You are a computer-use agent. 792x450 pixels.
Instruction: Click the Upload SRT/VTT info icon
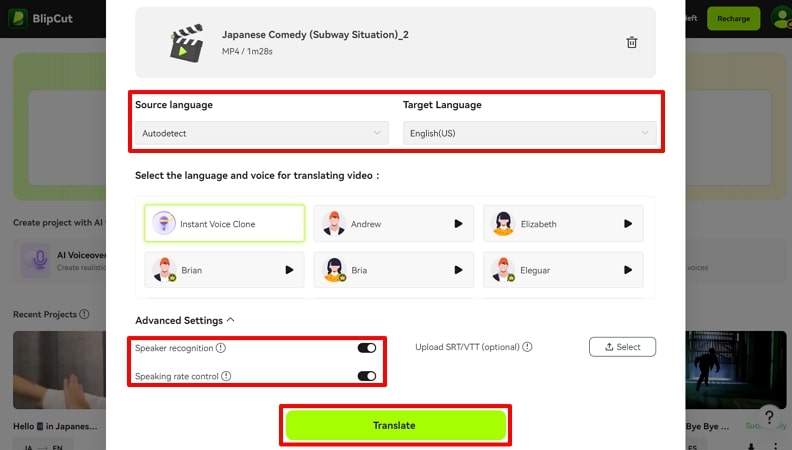point(527,347)
